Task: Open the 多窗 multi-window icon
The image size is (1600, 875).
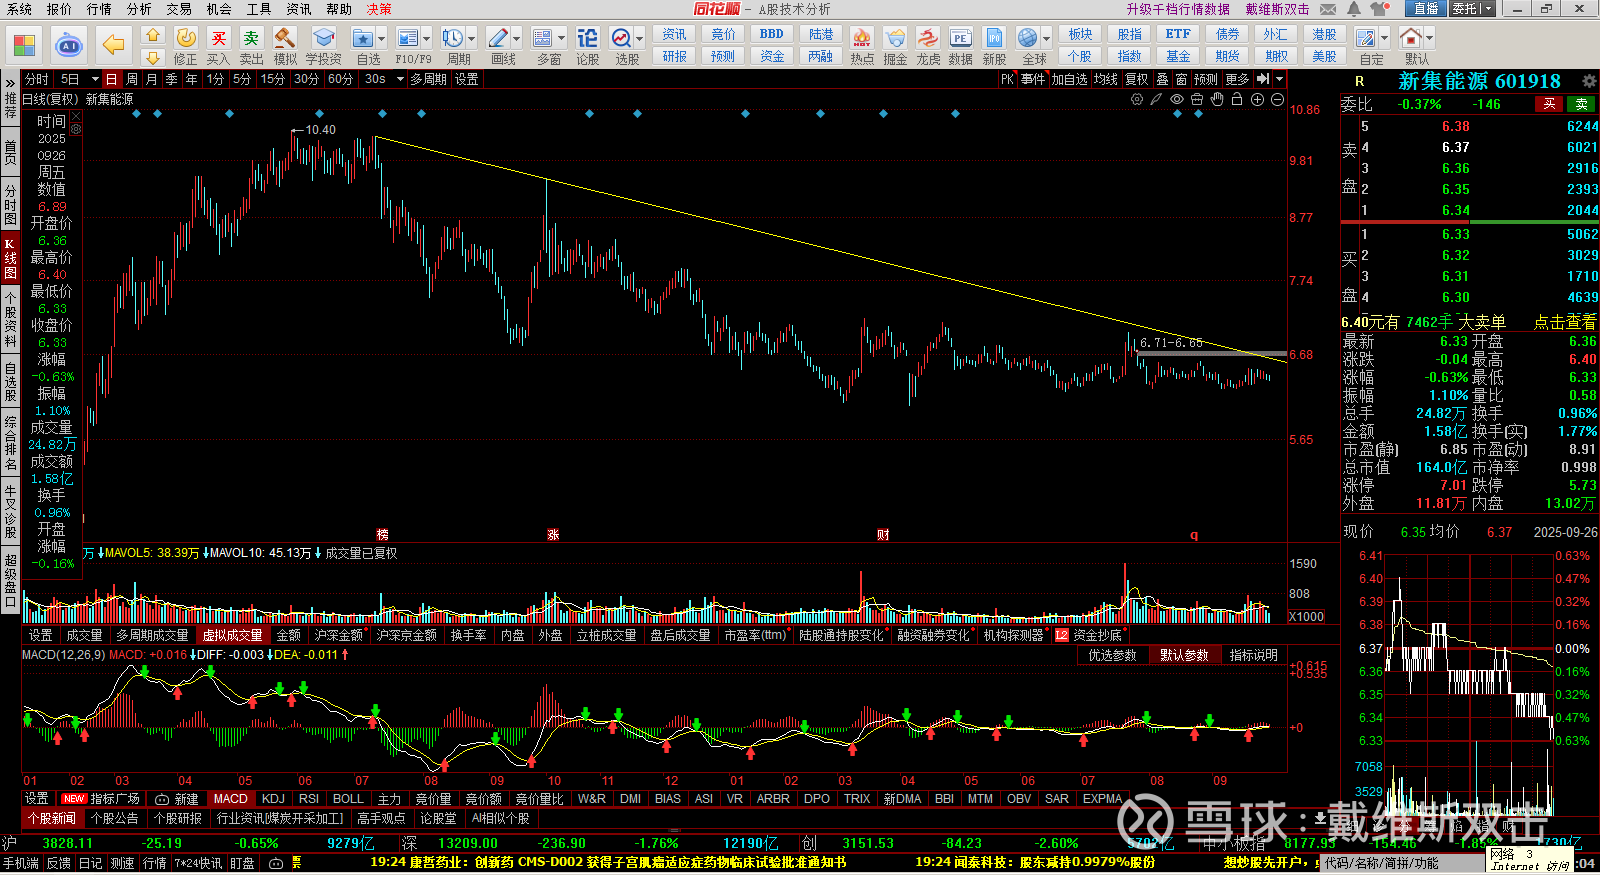Action: pyautogui.click(x=543, y=38)
